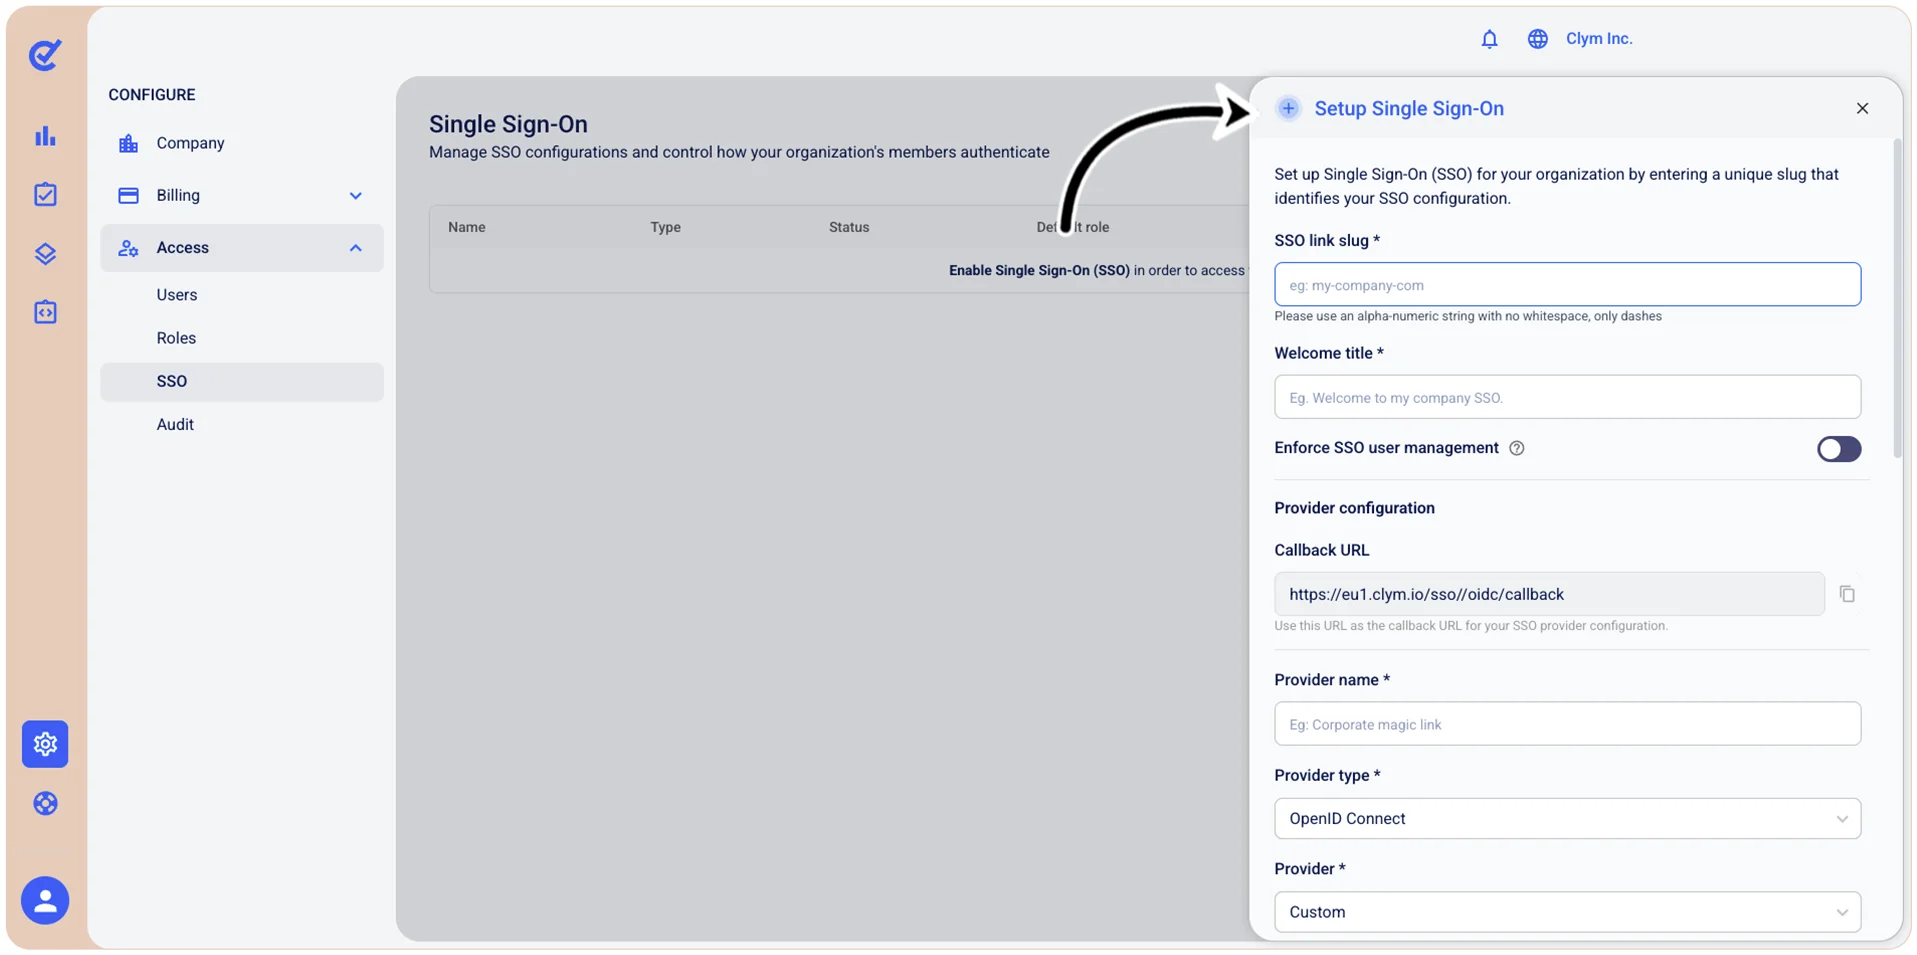Focus the Provider name field
This screenshot has height=955, width=1917.
[1567, 724]
